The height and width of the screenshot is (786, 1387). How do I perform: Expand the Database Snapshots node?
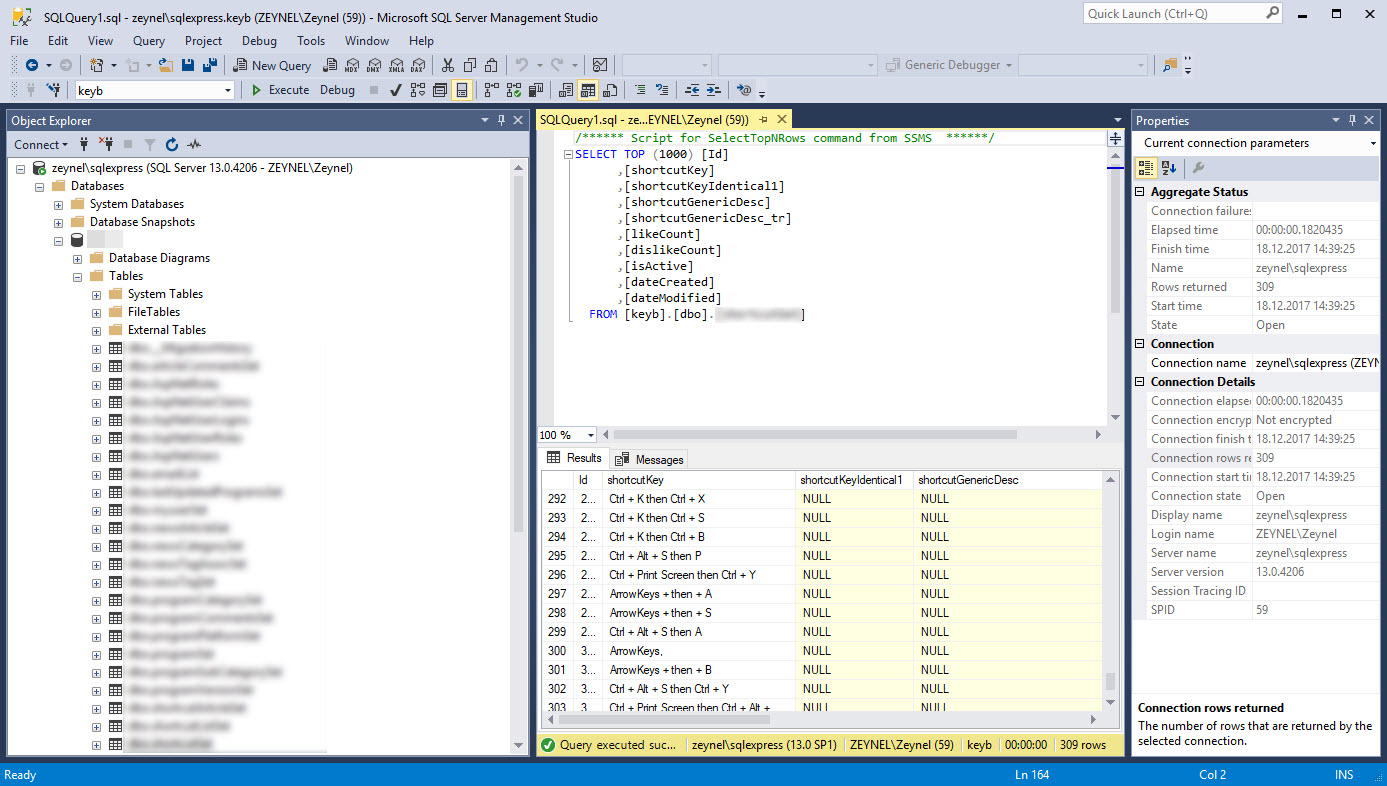pos(59,222)
